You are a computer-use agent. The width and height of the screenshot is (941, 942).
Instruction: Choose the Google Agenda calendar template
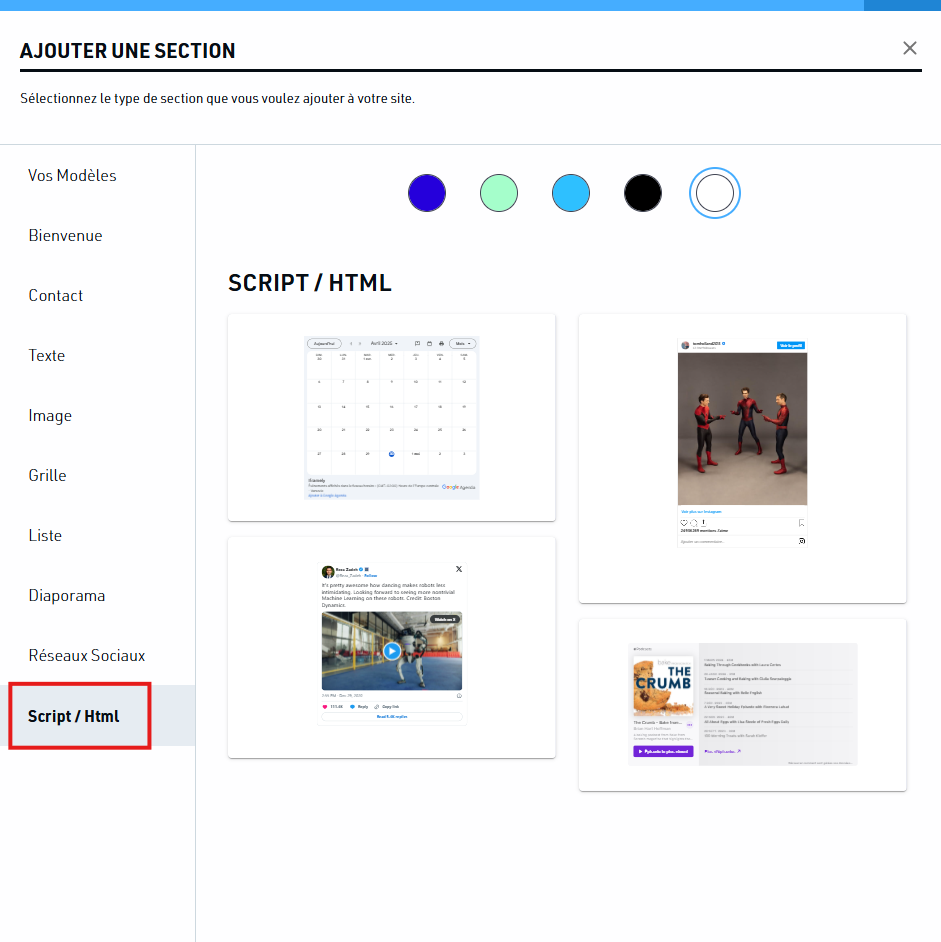392,418
